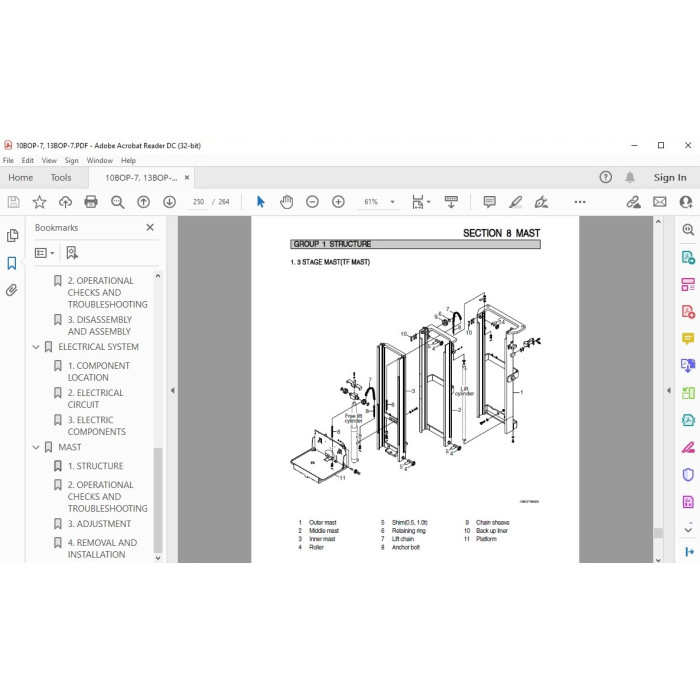Screen dimensions: 700x700
Task: Close the Bookmarks panel
Action: (x=150, y=227)
